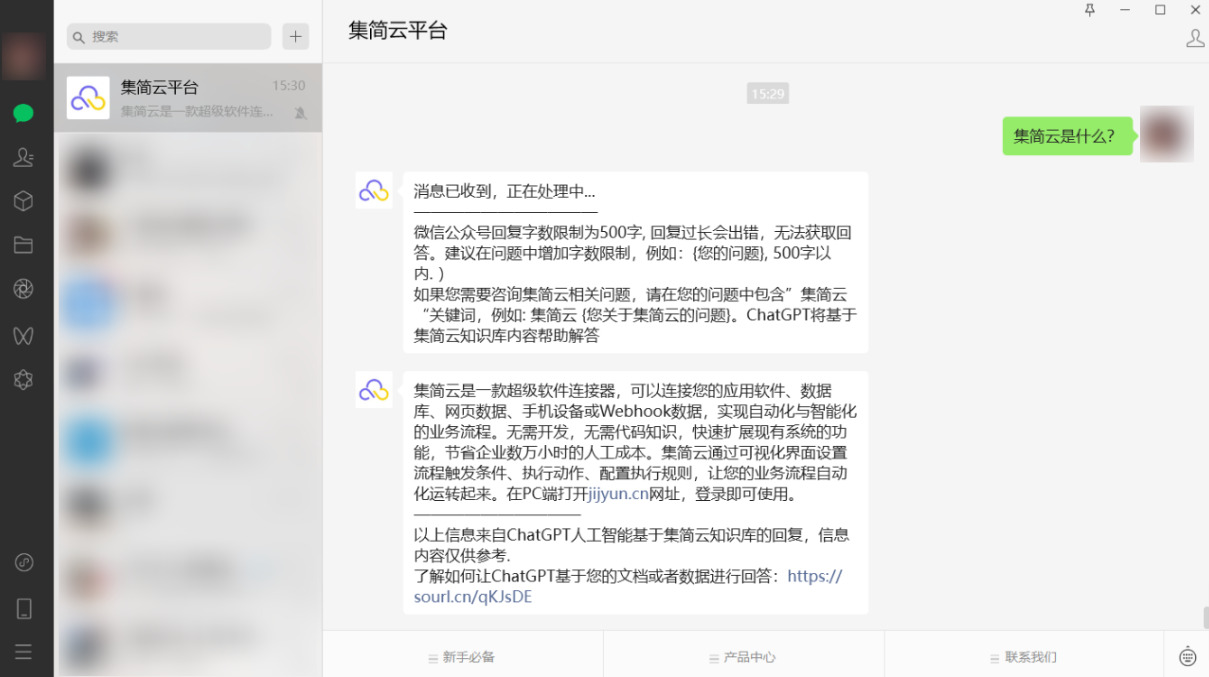Open the Contacts section in sidebar

click(x=24, y=157)
